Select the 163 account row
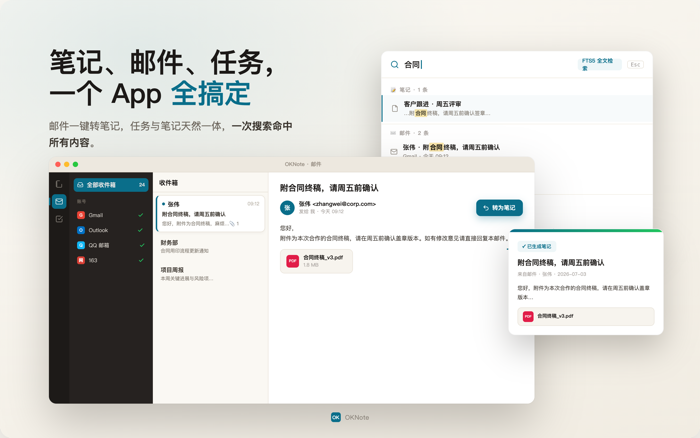Viewport: 700px width, 438px height. click(111, 260)
